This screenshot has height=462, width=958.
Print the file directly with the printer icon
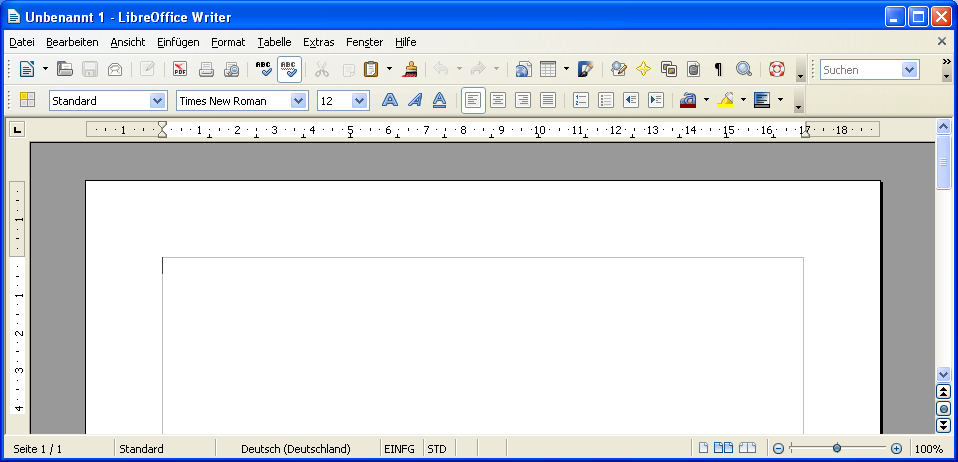(207, 69)
